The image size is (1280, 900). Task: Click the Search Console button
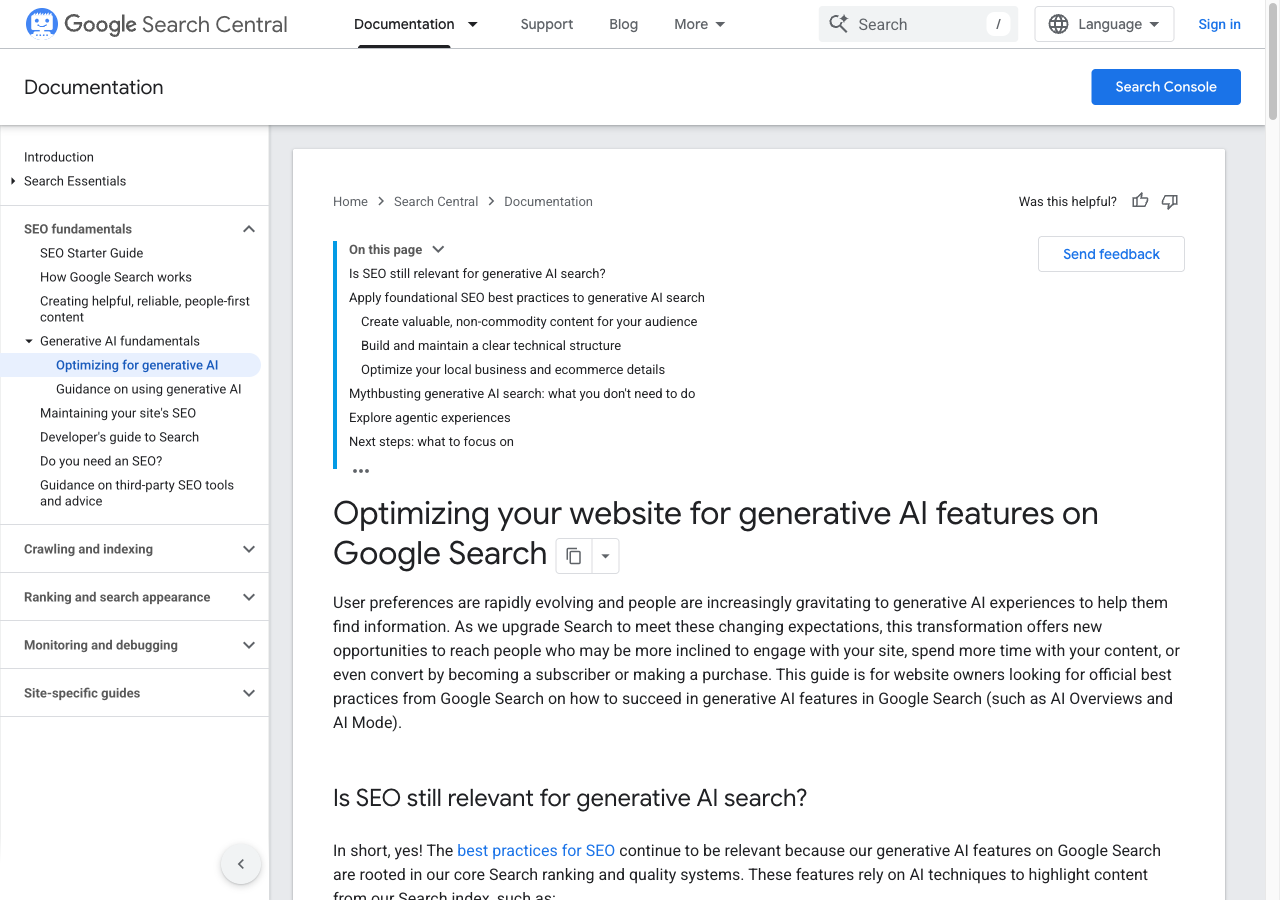point(1166,87)
